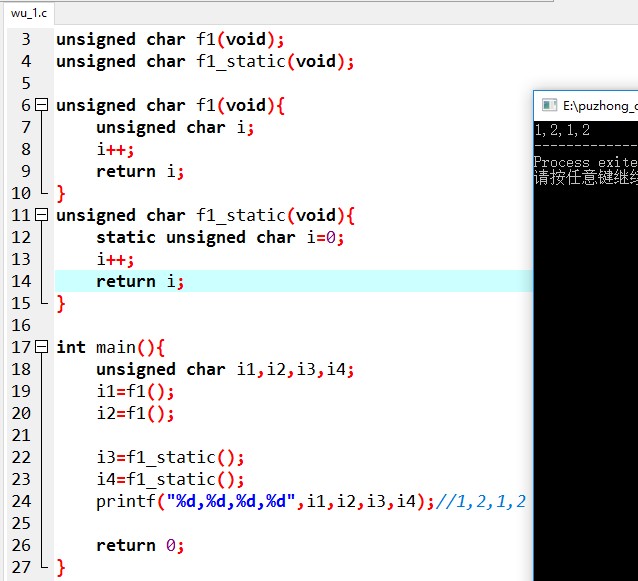Click the console title bar path text
The width and height of the screenshot is (638, 581).
coord(600,106)
